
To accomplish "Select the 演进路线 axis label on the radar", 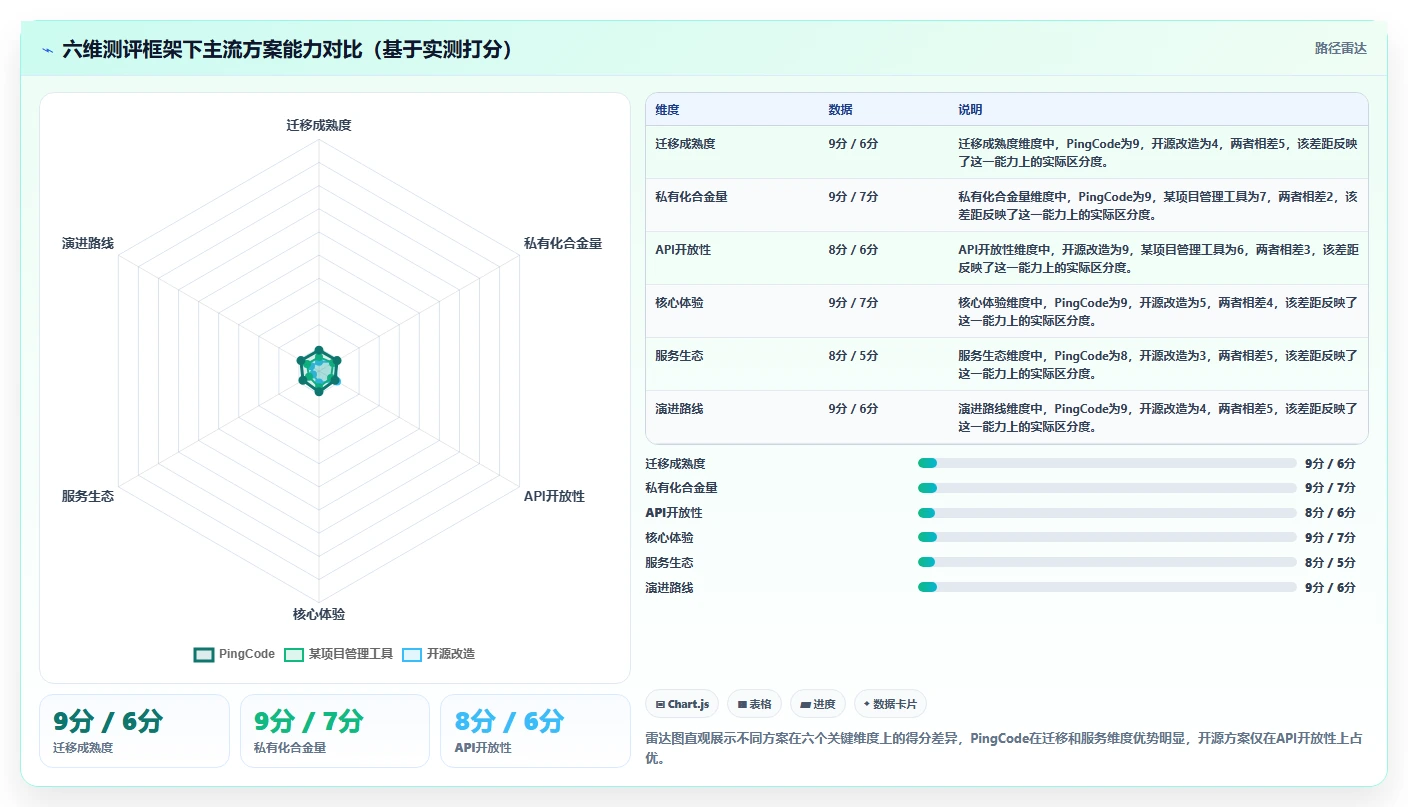I will coord(88,243).
